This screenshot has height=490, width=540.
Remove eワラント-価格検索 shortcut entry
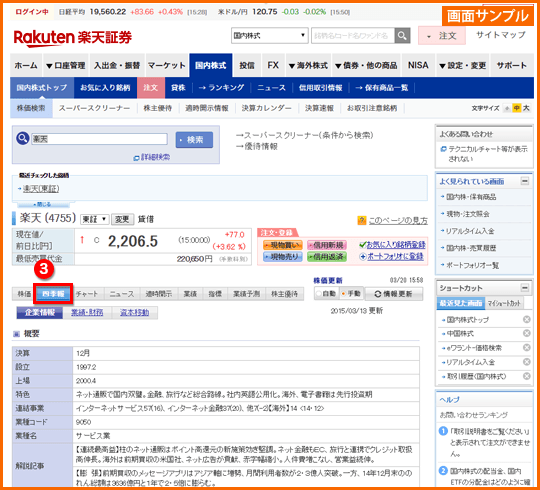[526, 347]
